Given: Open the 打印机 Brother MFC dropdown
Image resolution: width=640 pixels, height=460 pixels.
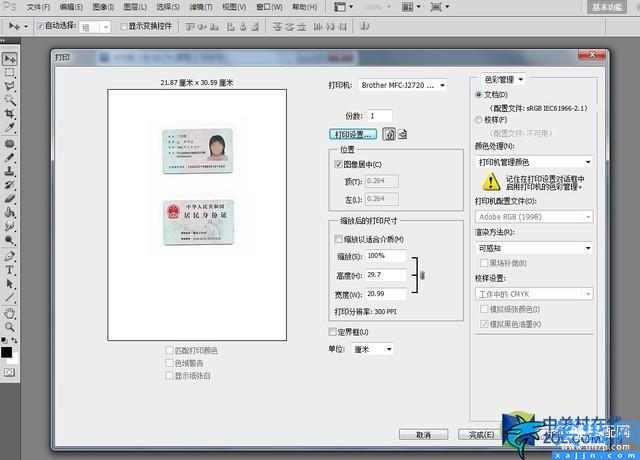Looking at the screenshot, I should 402,85.
